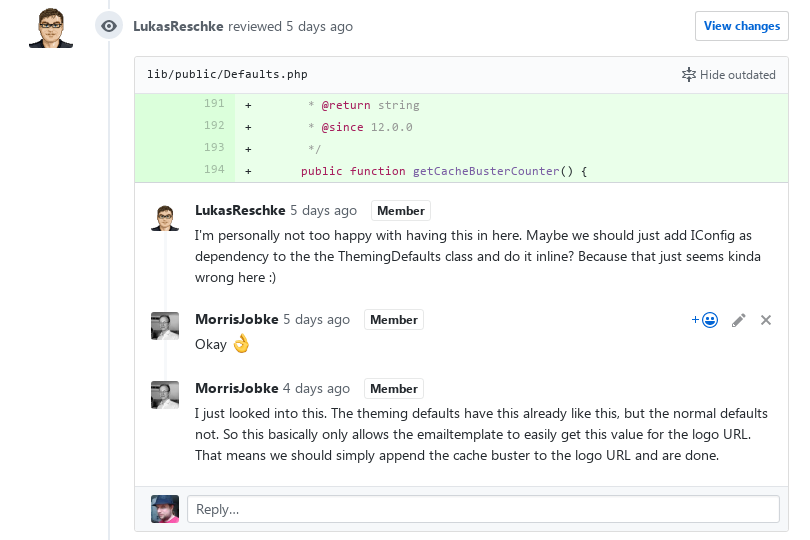Click MorrisJobke's avatar beside the Okay comment
The image size is (810, 540).
[165, 326]
